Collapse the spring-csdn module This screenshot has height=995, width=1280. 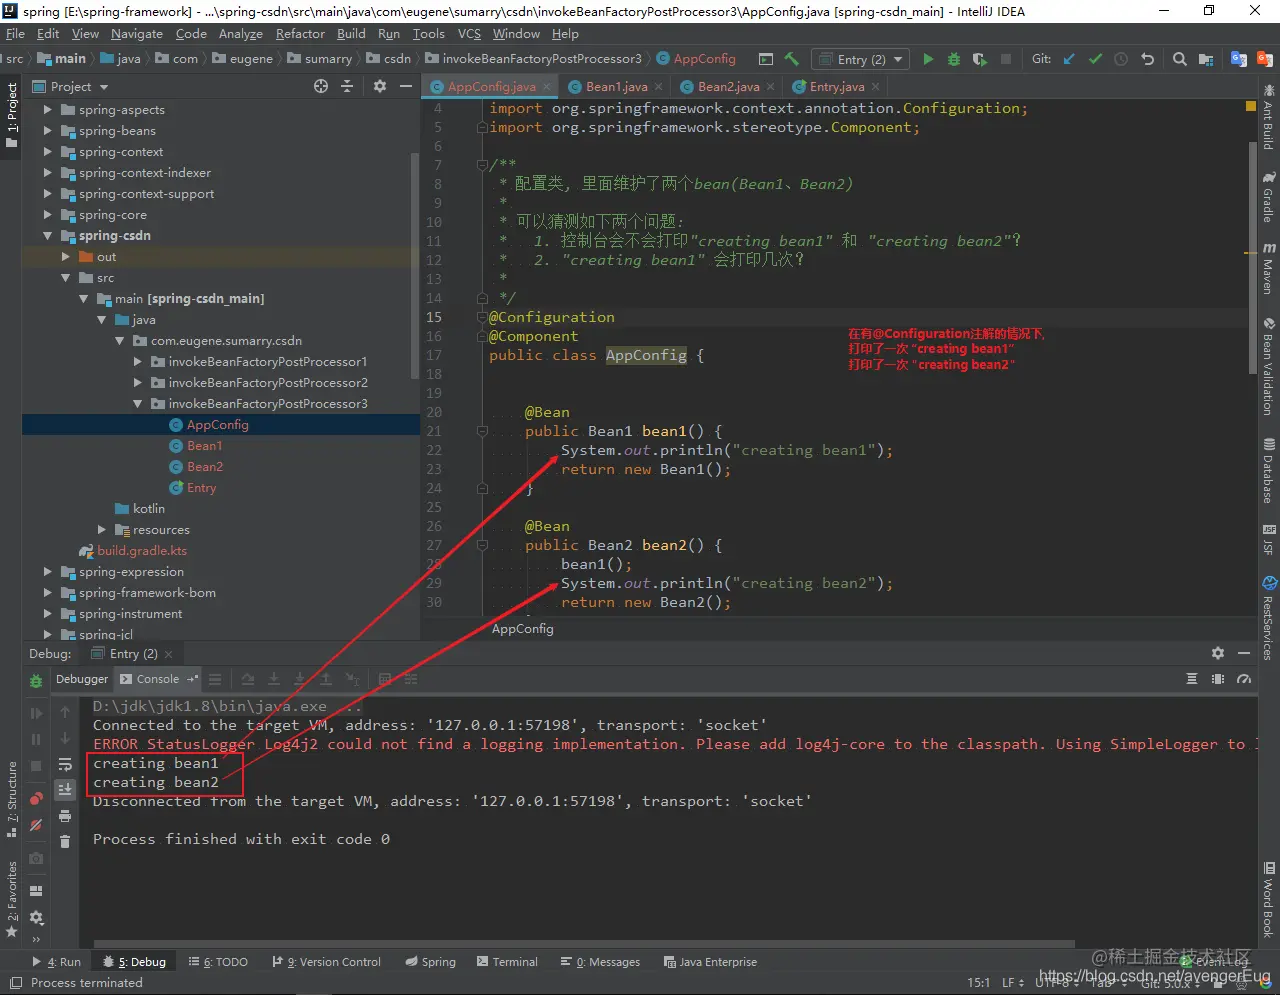point(47,236)
